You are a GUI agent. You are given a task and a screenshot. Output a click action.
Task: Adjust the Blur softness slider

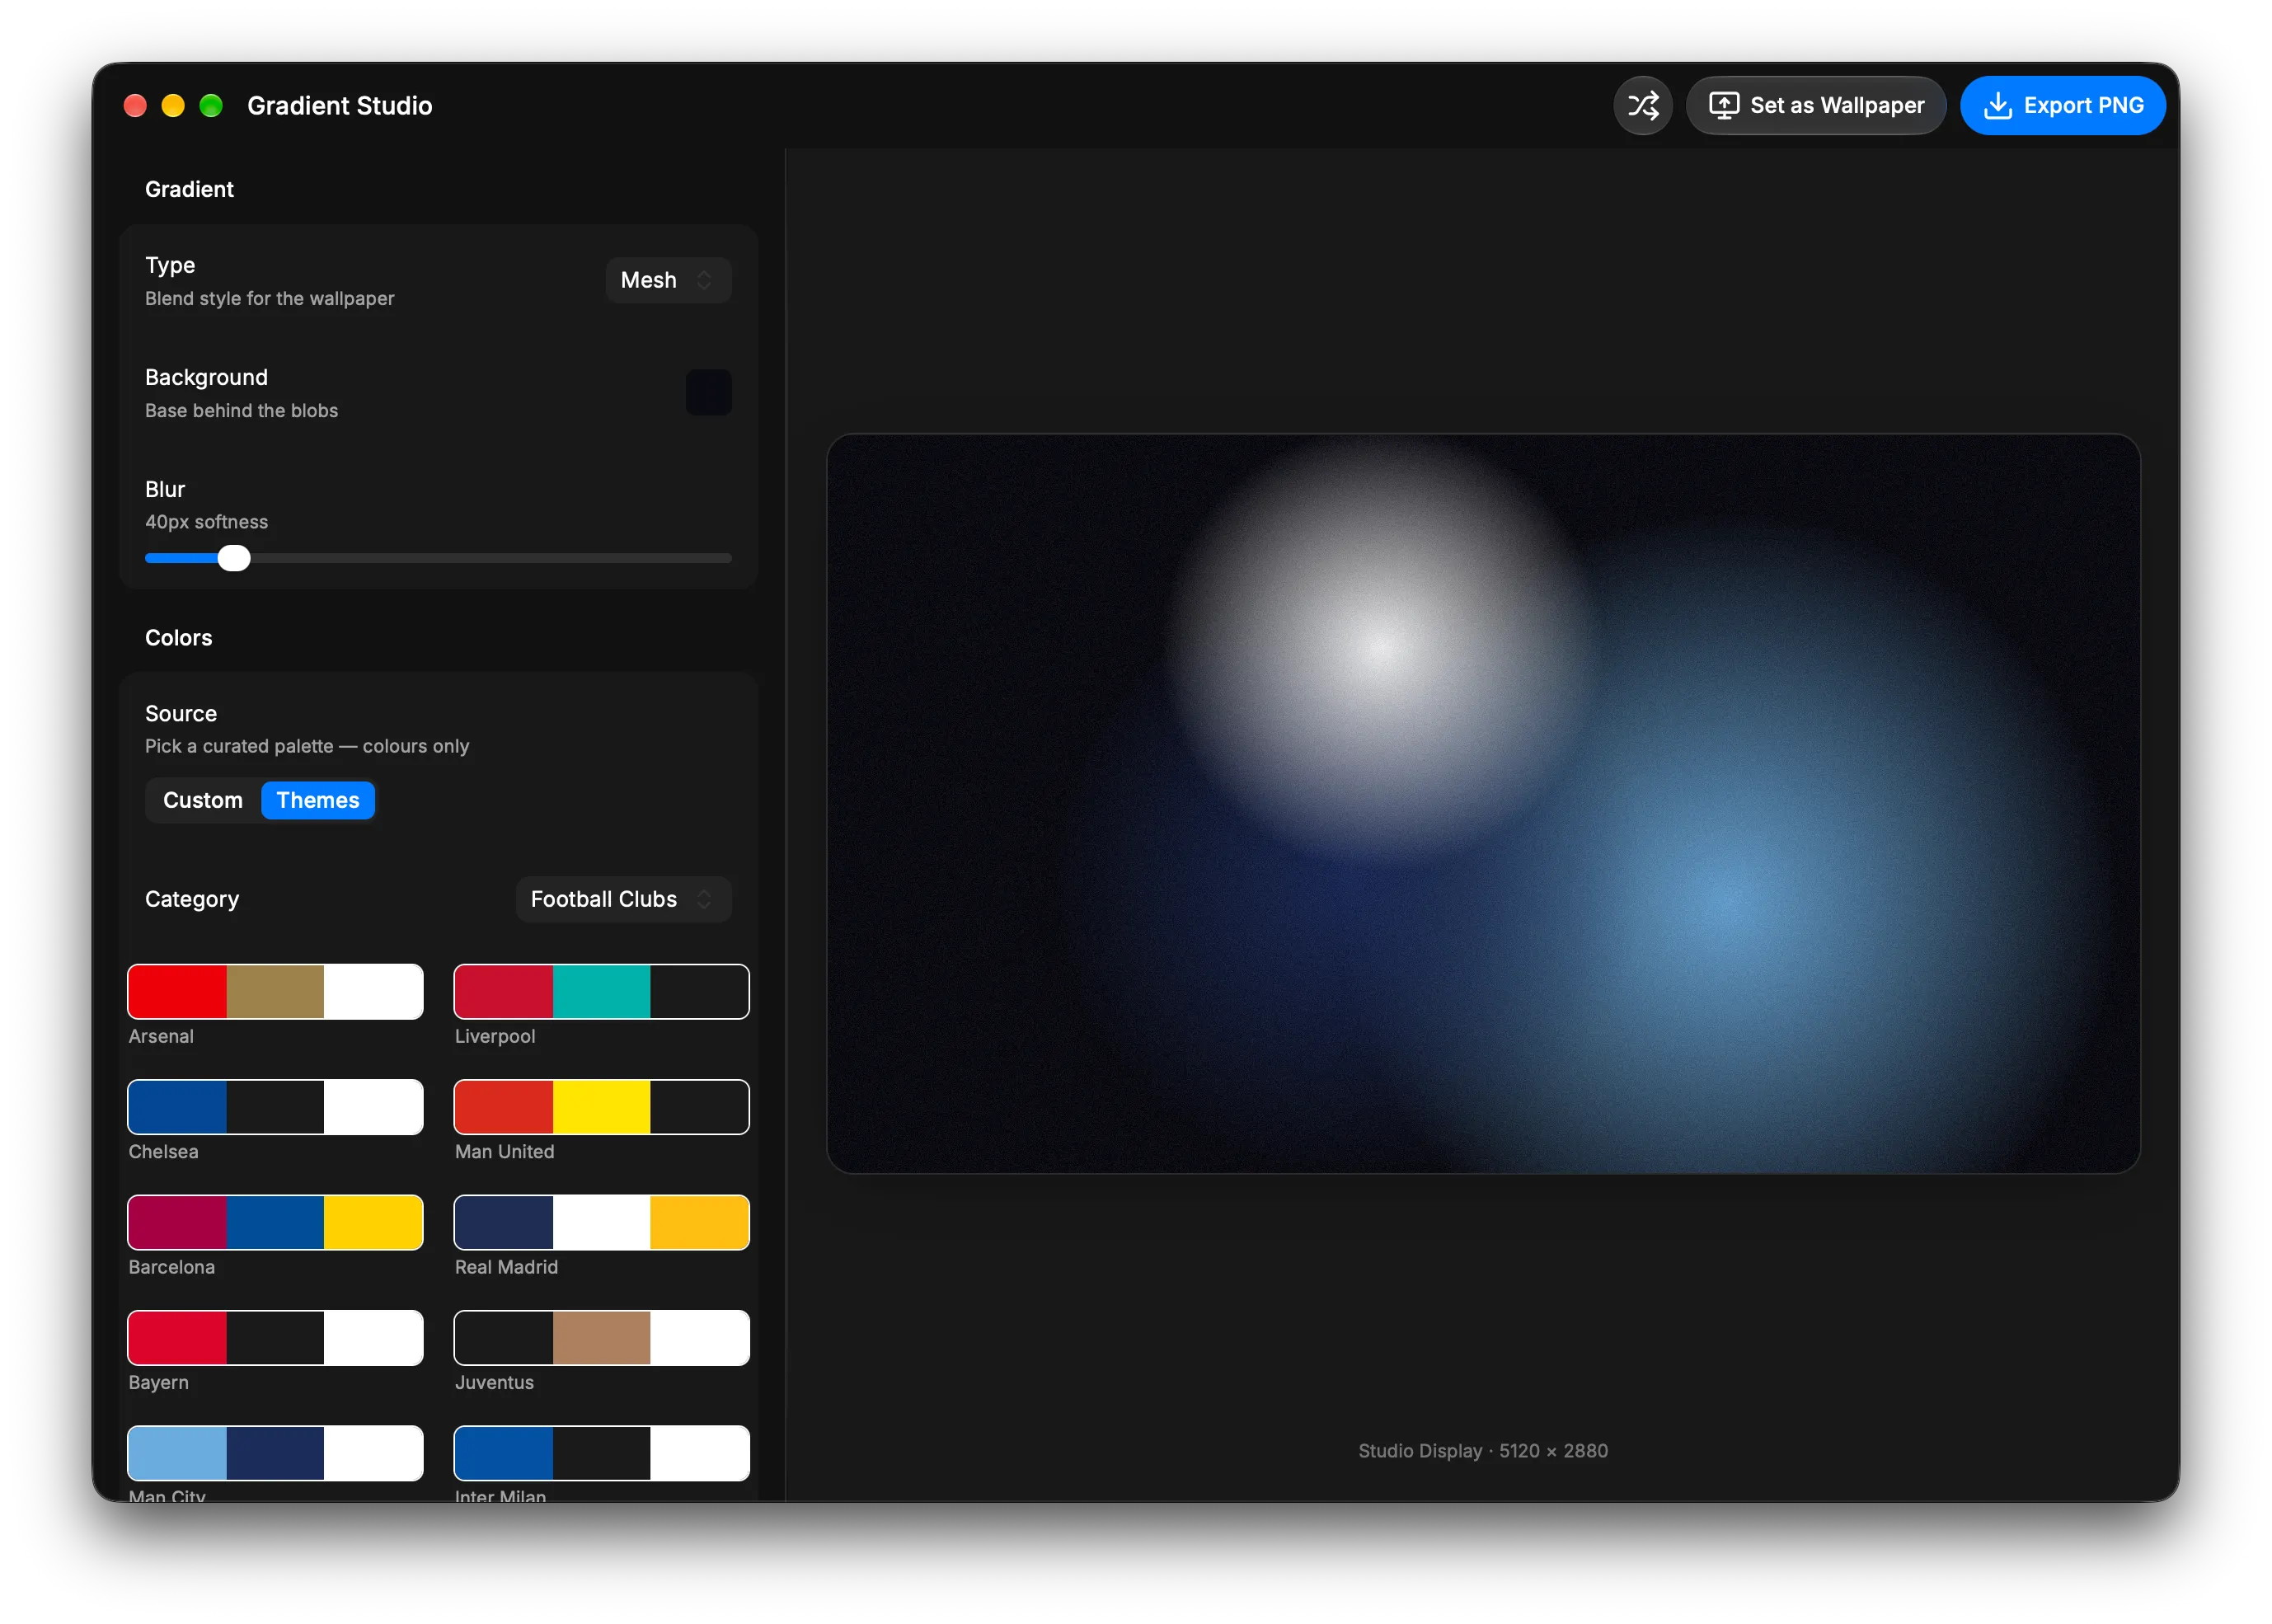pyautogui.click(x=438, y=558)
